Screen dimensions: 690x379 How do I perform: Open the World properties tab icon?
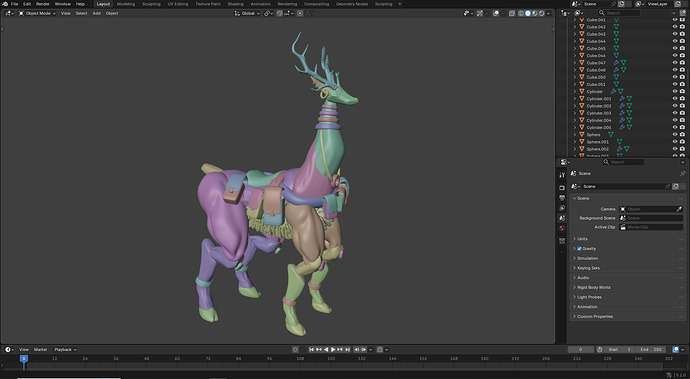[562, 228]
